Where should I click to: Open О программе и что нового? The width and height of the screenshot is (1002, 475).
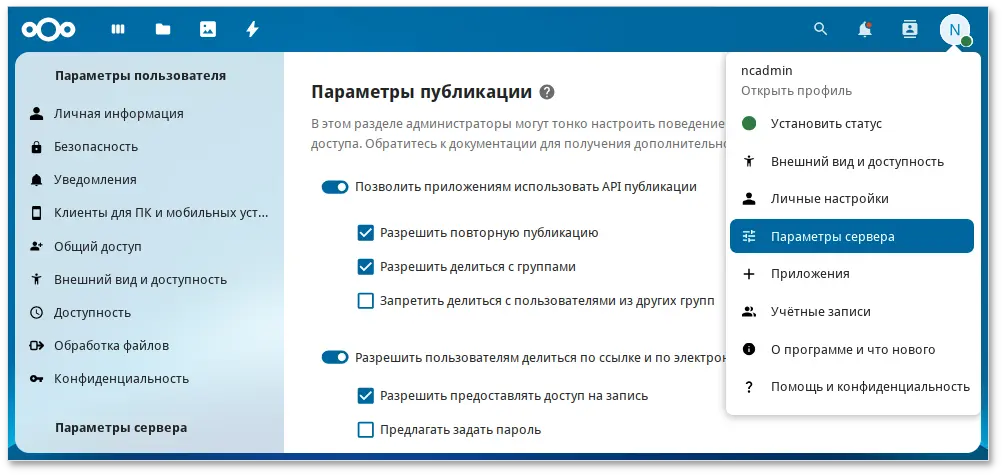[852, 350]
